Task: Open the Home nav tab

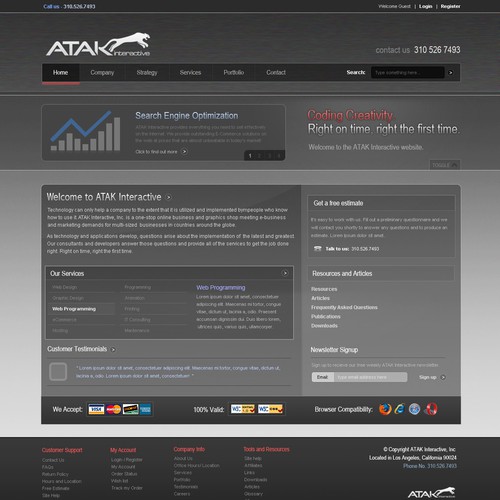Action: click(61, 72)
